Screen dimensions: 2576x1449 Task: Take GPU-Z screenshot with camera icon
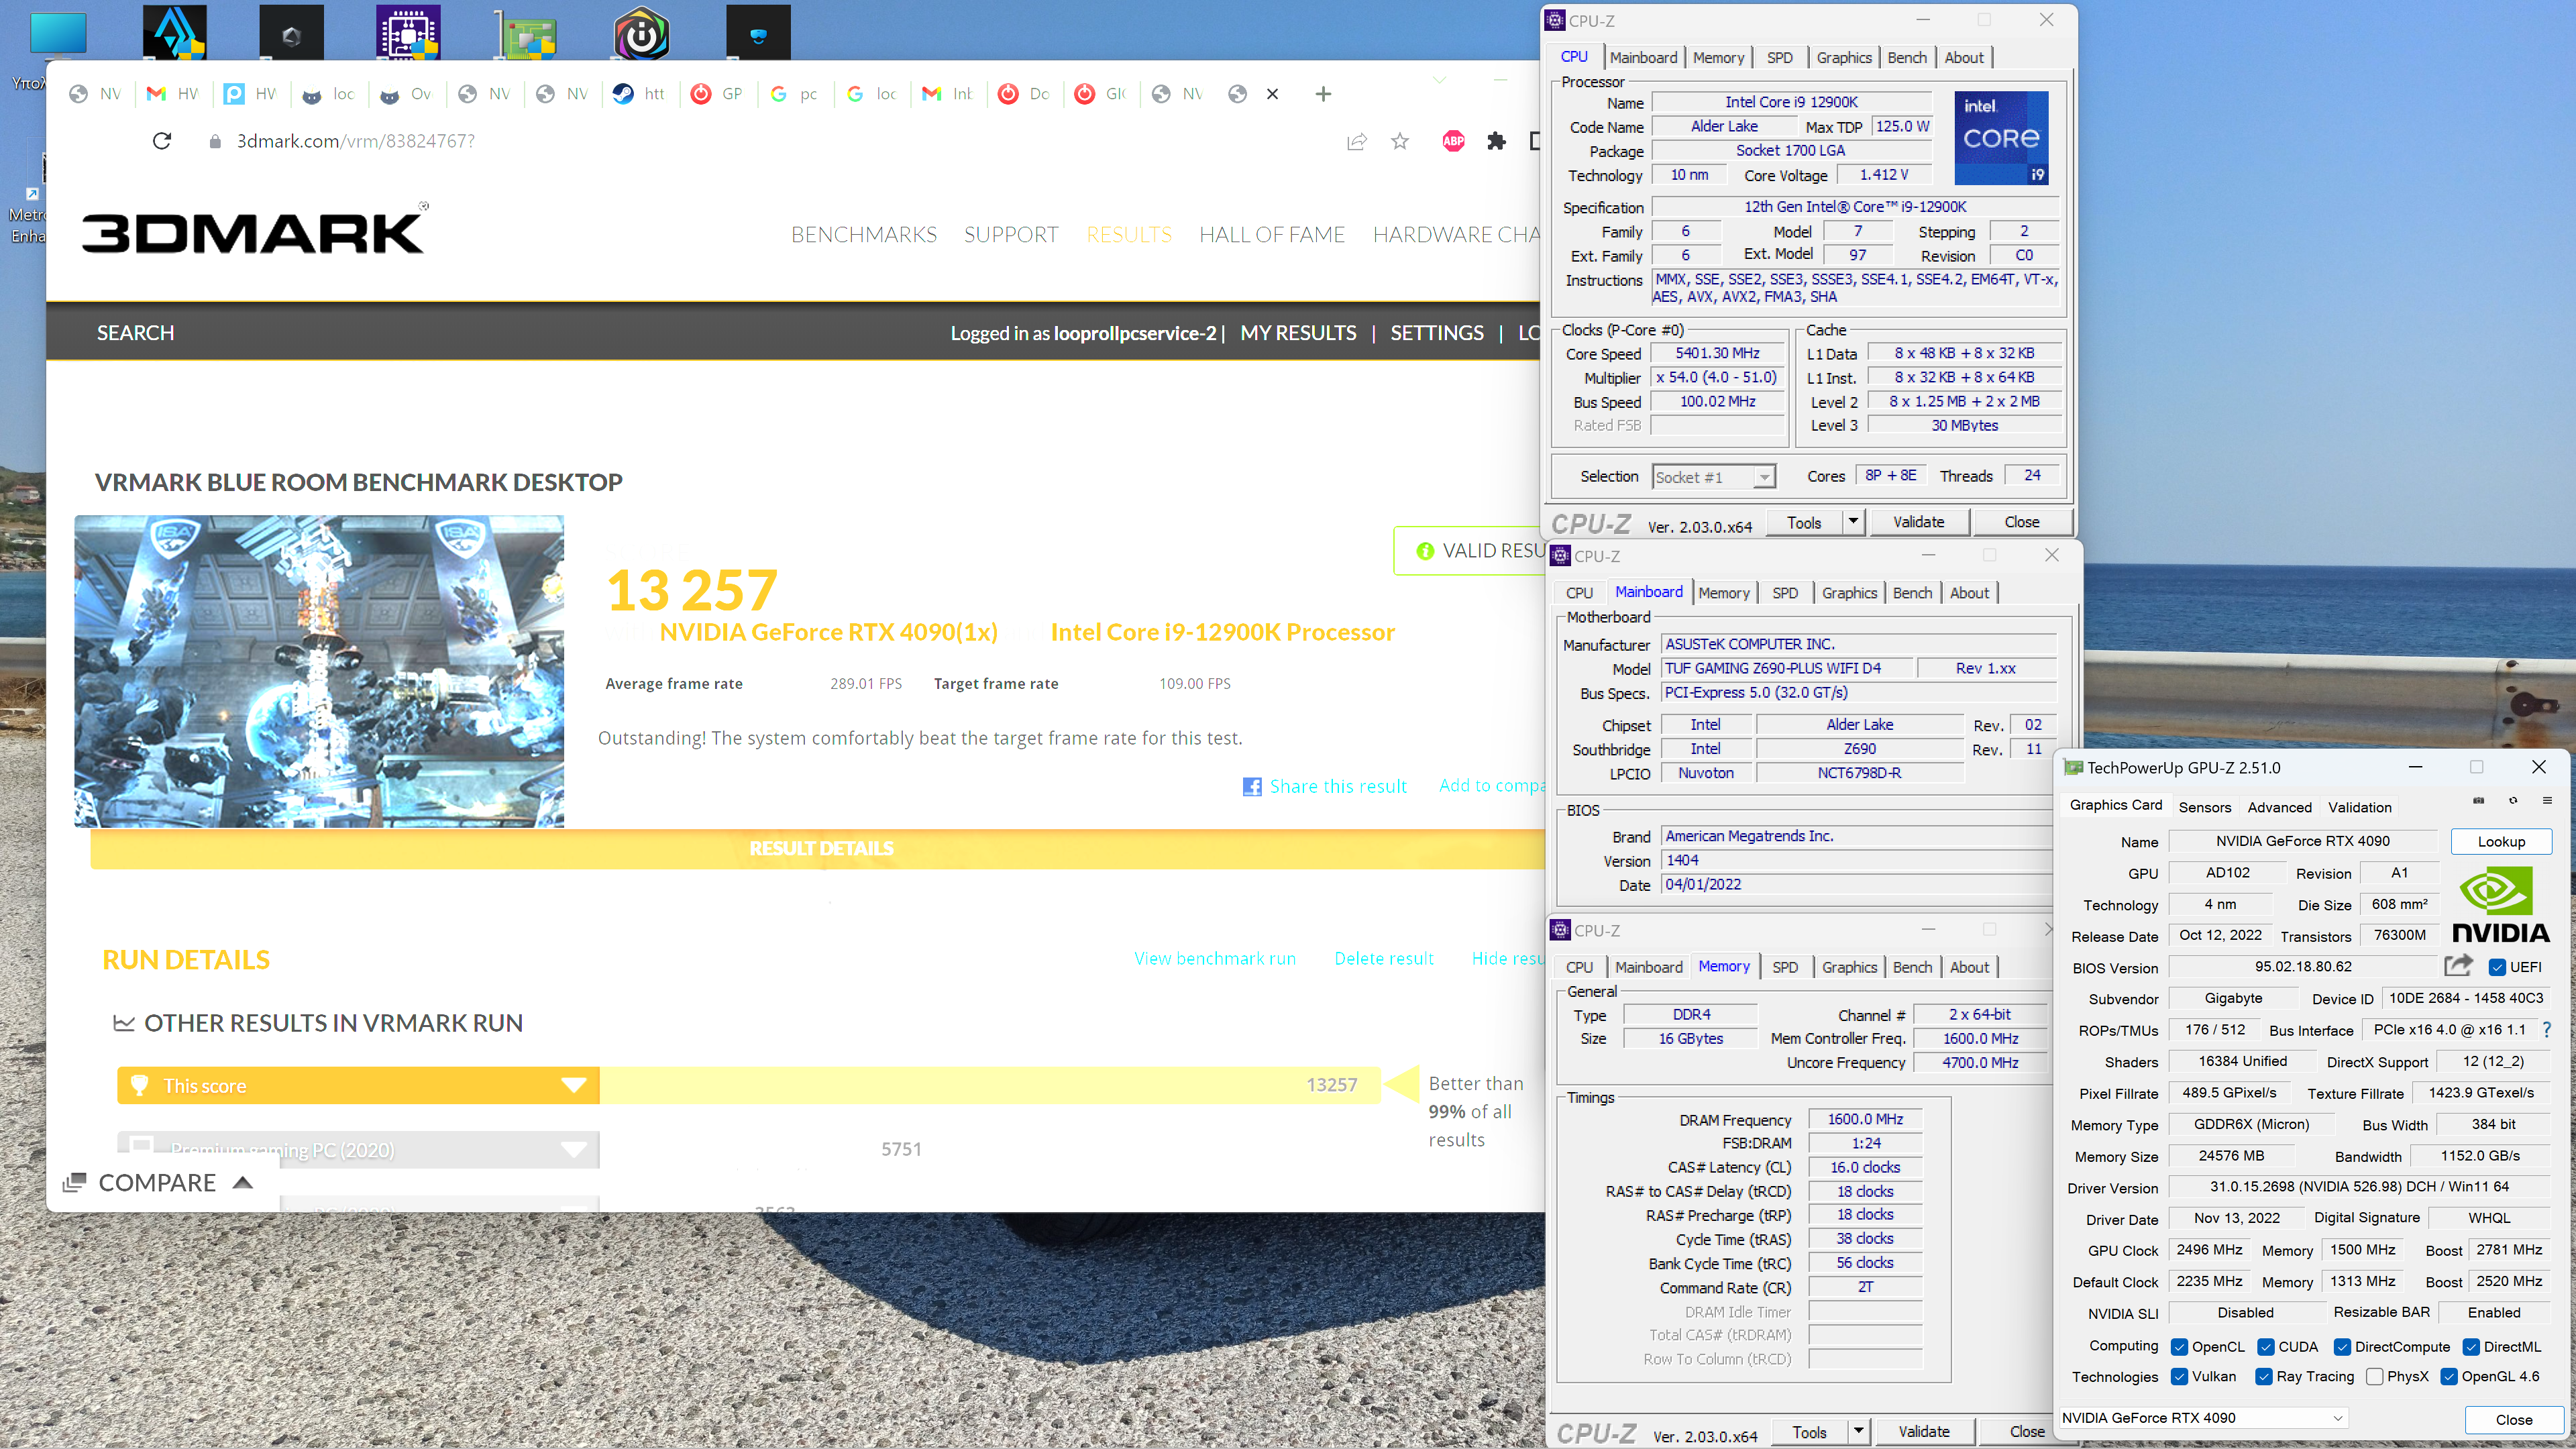click(2478, 801)
